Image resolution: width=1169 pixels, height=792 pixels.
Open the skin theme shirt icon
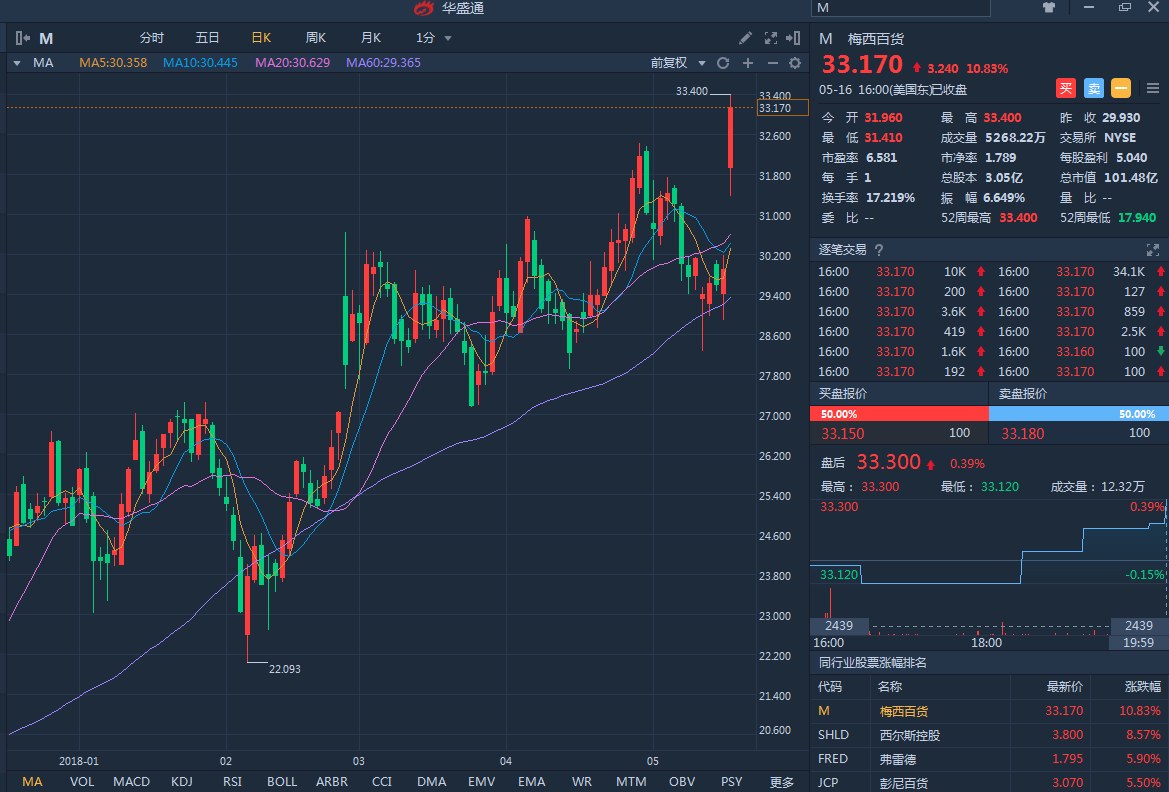[1049, 7]
